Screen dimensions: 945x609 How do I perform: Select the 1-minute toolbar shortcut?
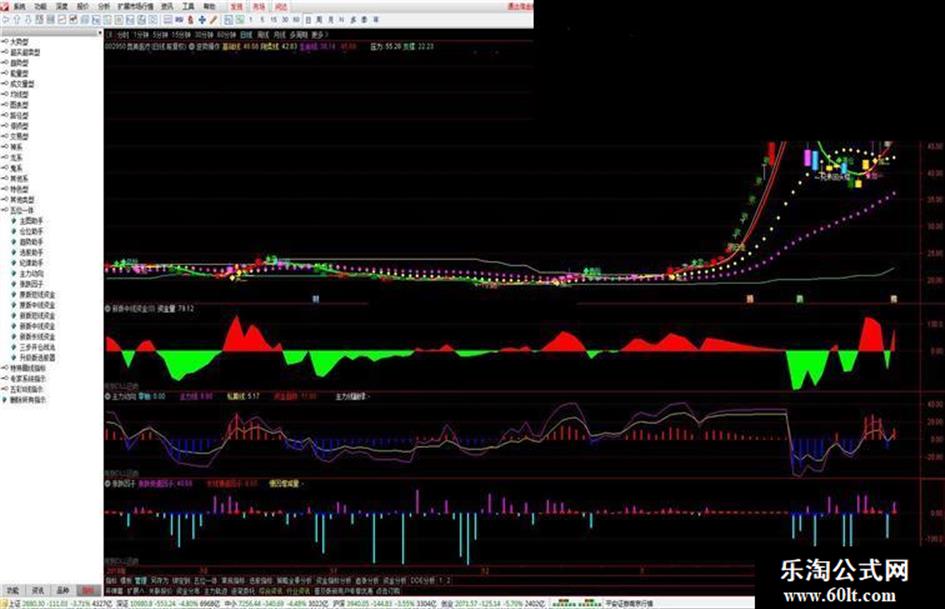click(x=251, y=20)
